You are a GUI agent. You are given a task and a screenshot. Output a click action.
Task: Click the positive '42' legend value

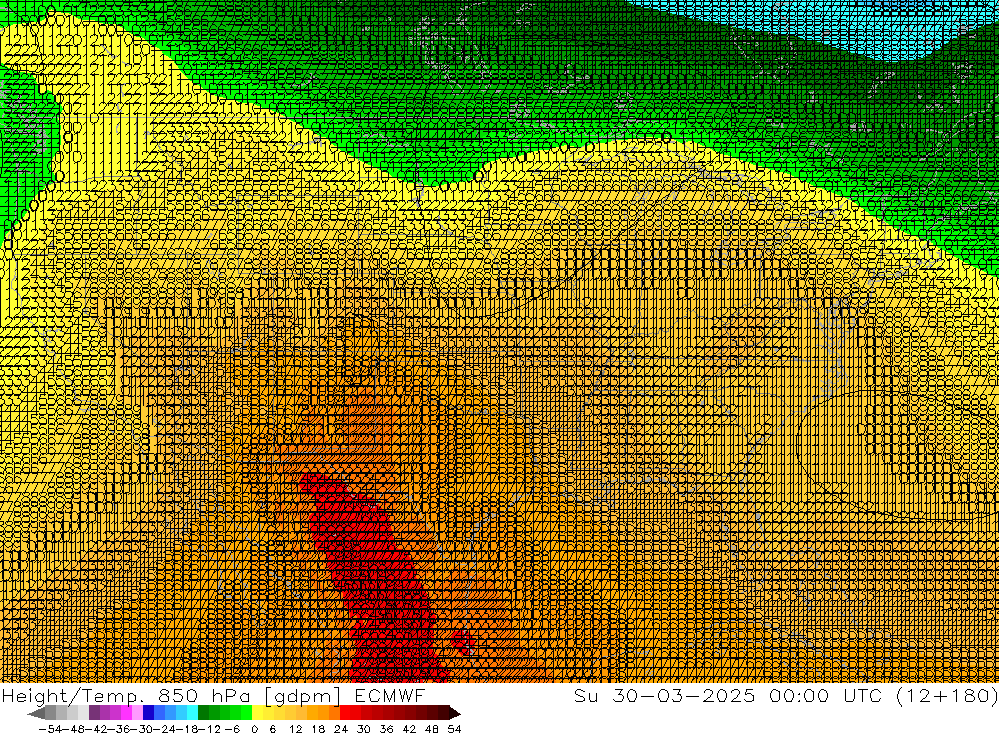pos(409,729)
